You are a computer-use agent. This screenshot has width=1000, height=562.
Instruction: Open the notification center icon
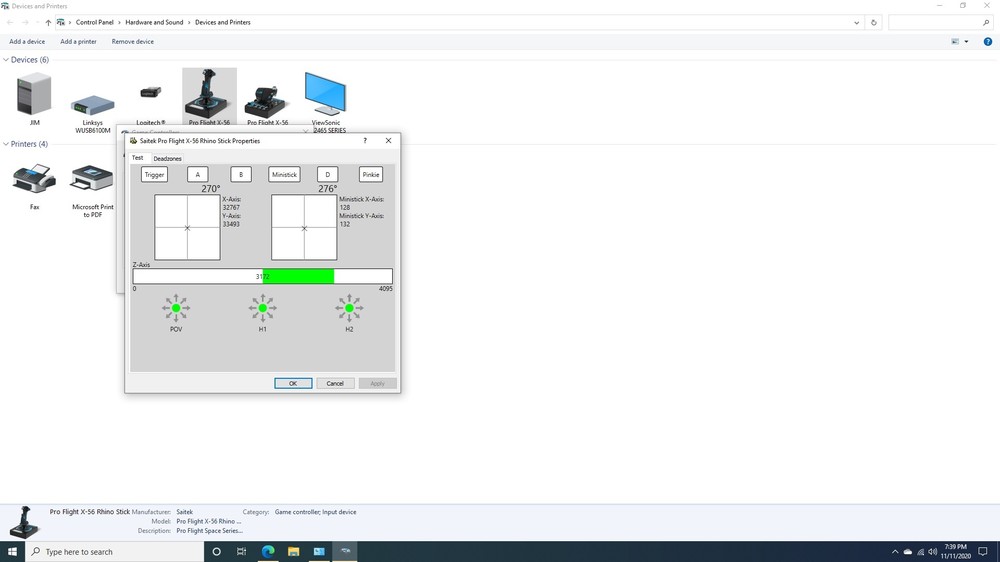[x=983, y=552]
